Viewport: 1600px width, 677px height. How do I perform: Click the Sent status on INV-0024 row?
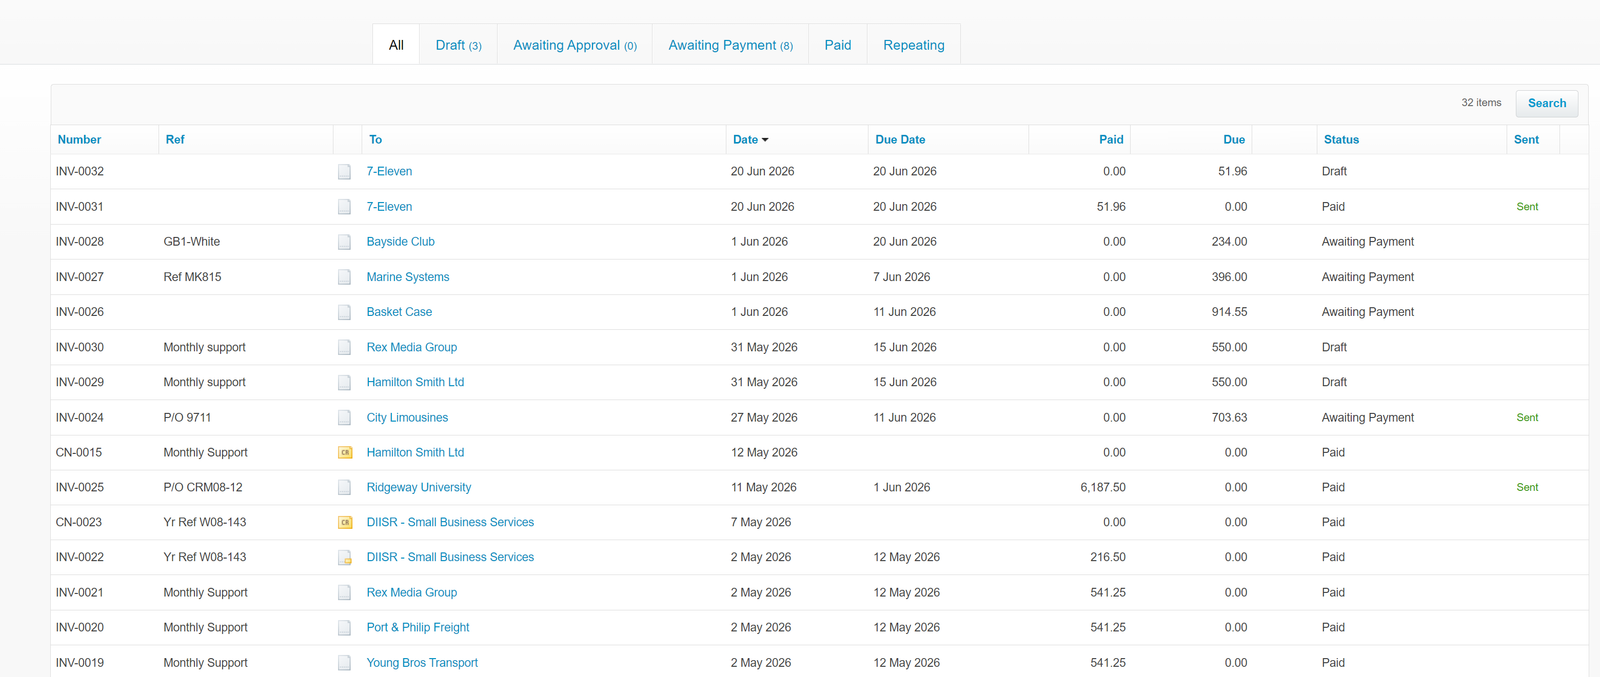point(1527,417)
